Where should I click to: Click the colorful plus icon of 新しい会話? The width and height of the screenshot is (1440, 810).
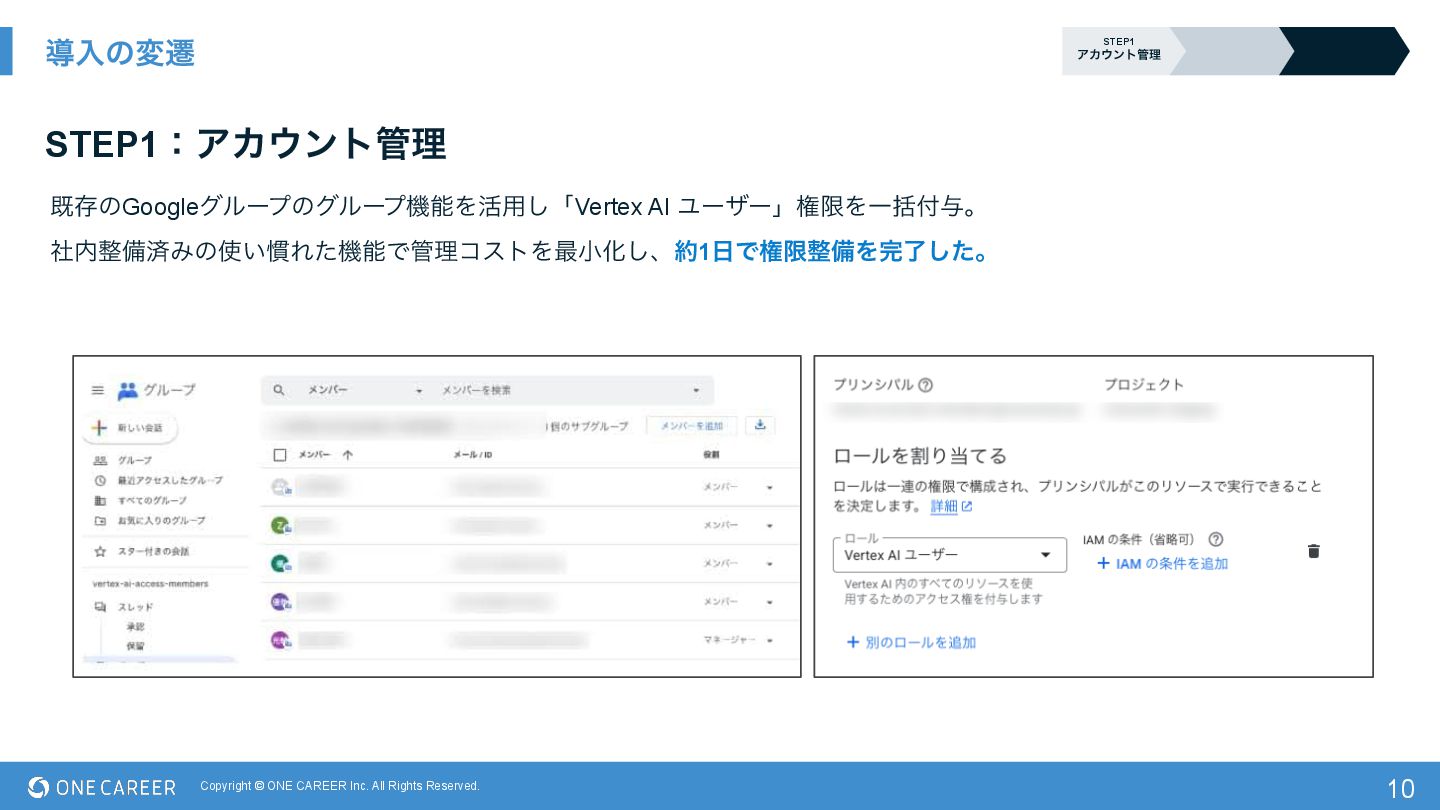[99, 428]
